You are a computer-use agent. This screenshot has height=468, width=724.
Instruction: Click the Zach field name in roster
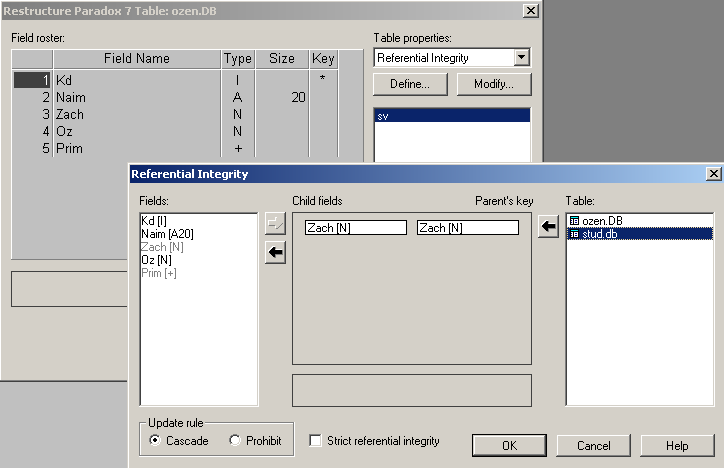pyautogui.click(x=70, y=114)
